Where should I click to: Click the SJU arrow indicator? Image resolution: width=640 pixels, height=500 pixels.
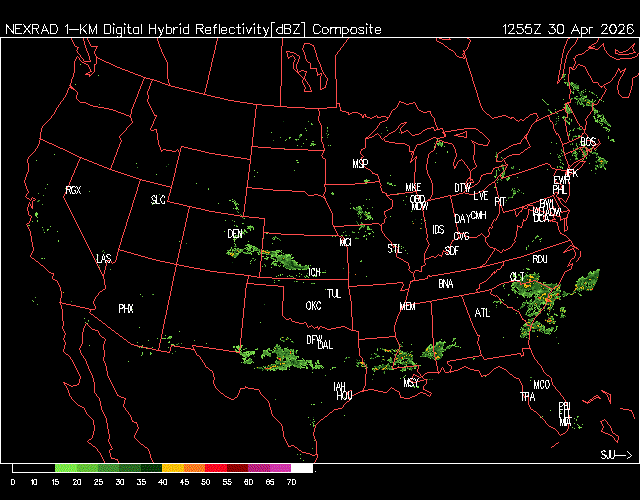point(616,455)
